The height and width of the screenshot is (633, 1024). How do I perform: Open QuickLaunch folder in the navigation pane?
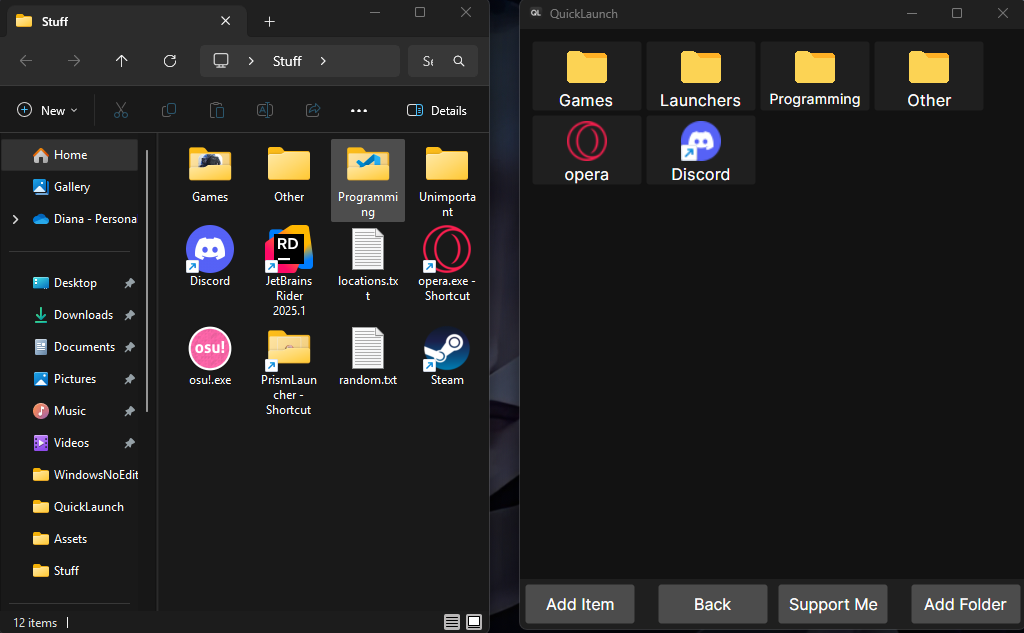click(x=70, y=507)
